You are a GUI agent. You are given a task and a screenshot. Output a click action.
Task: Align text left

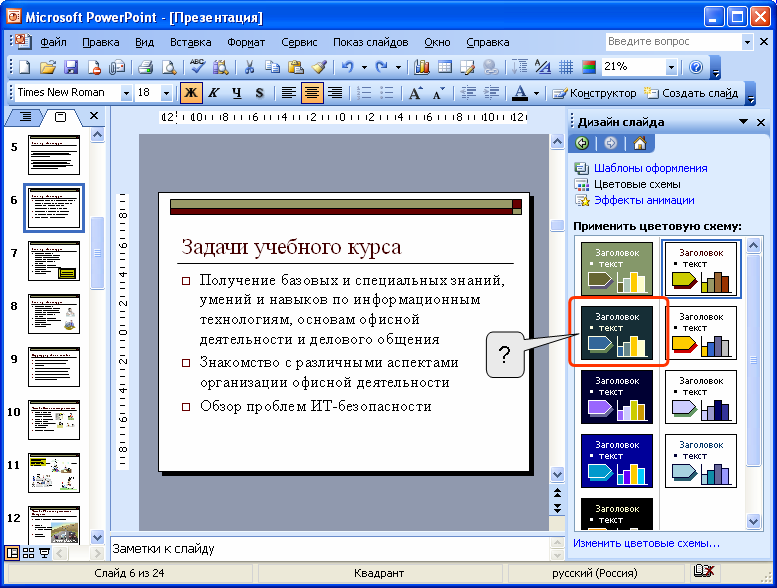coord(289,93)
